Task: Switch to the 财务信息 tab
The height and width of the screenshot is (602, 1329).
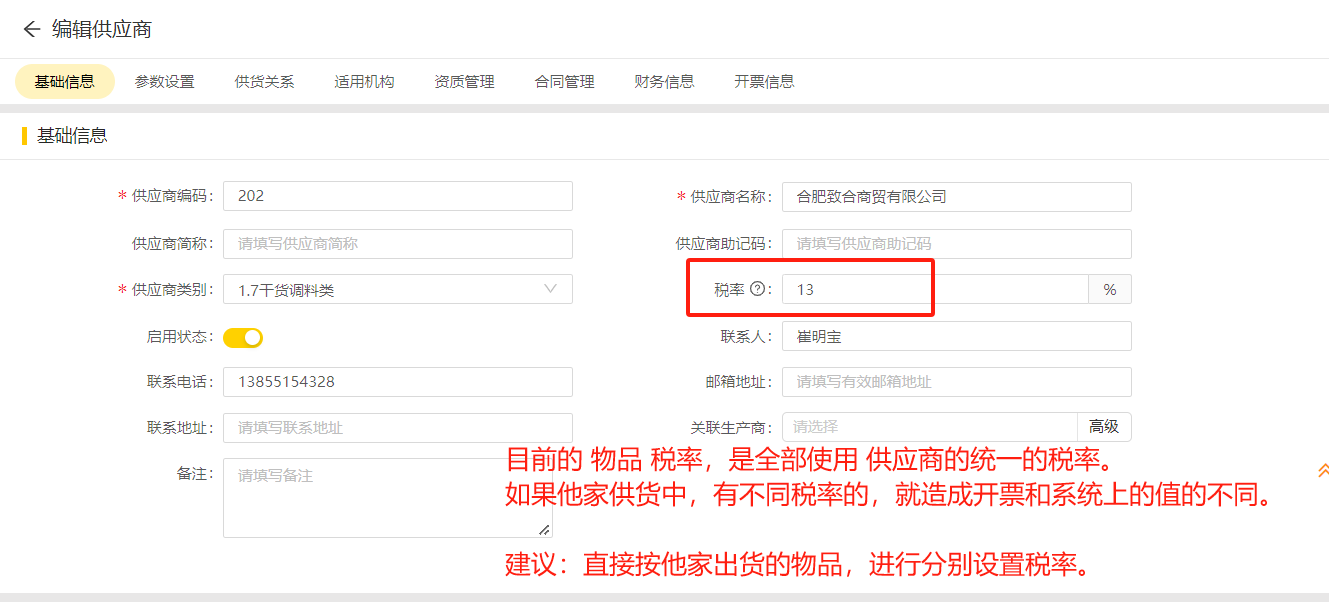Action: [x=665, y=82]
